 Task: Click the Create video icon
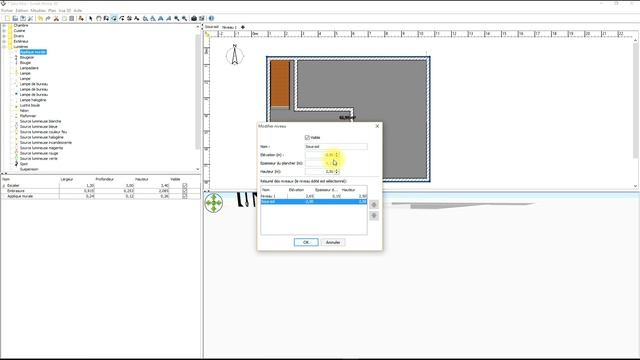202,18
